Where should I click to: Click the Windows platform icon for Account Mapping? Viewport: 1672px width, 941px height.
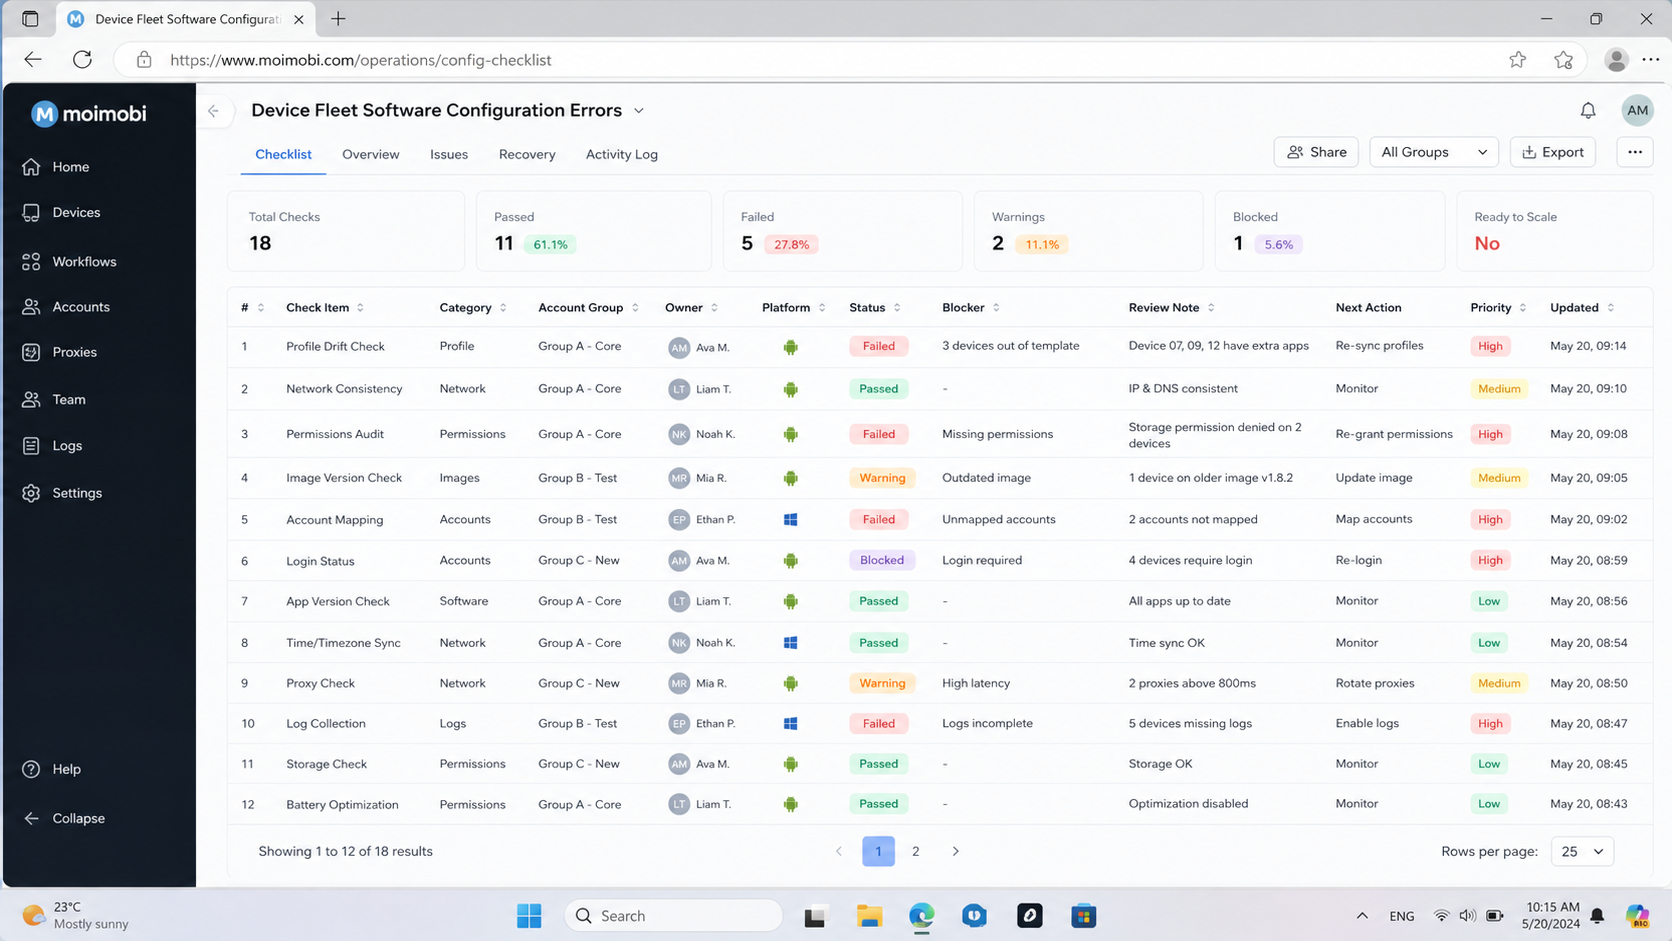tap(791, 520)
